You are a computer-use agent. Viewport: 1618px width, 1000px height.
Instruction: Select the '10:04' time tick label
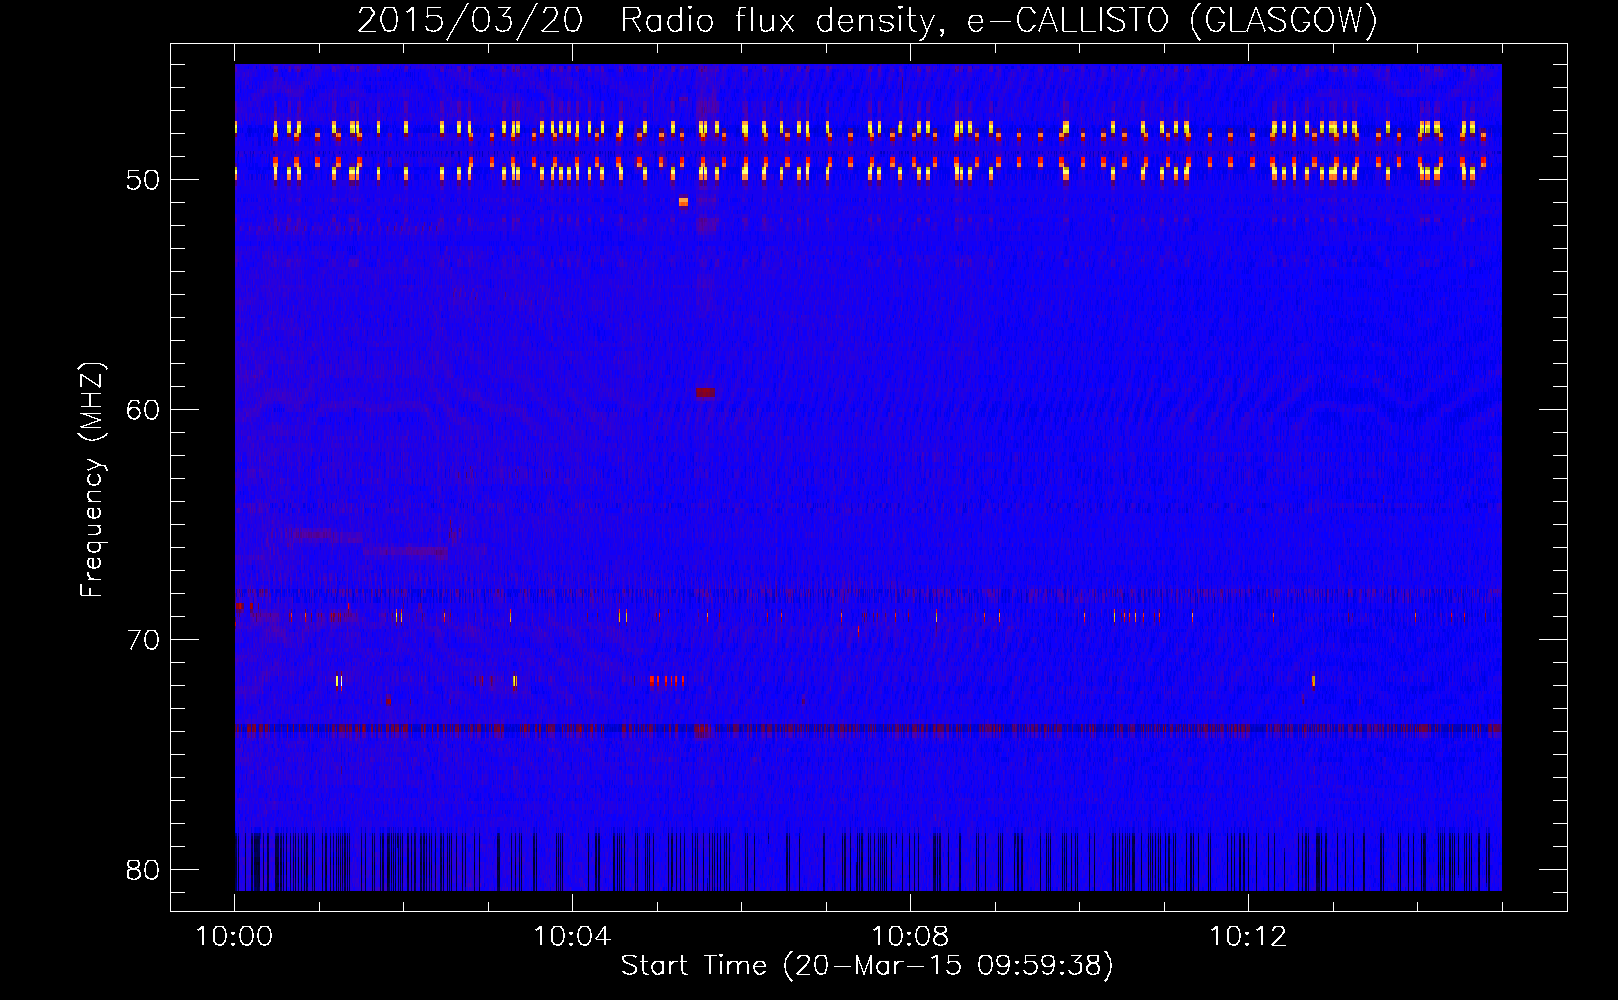572,937
